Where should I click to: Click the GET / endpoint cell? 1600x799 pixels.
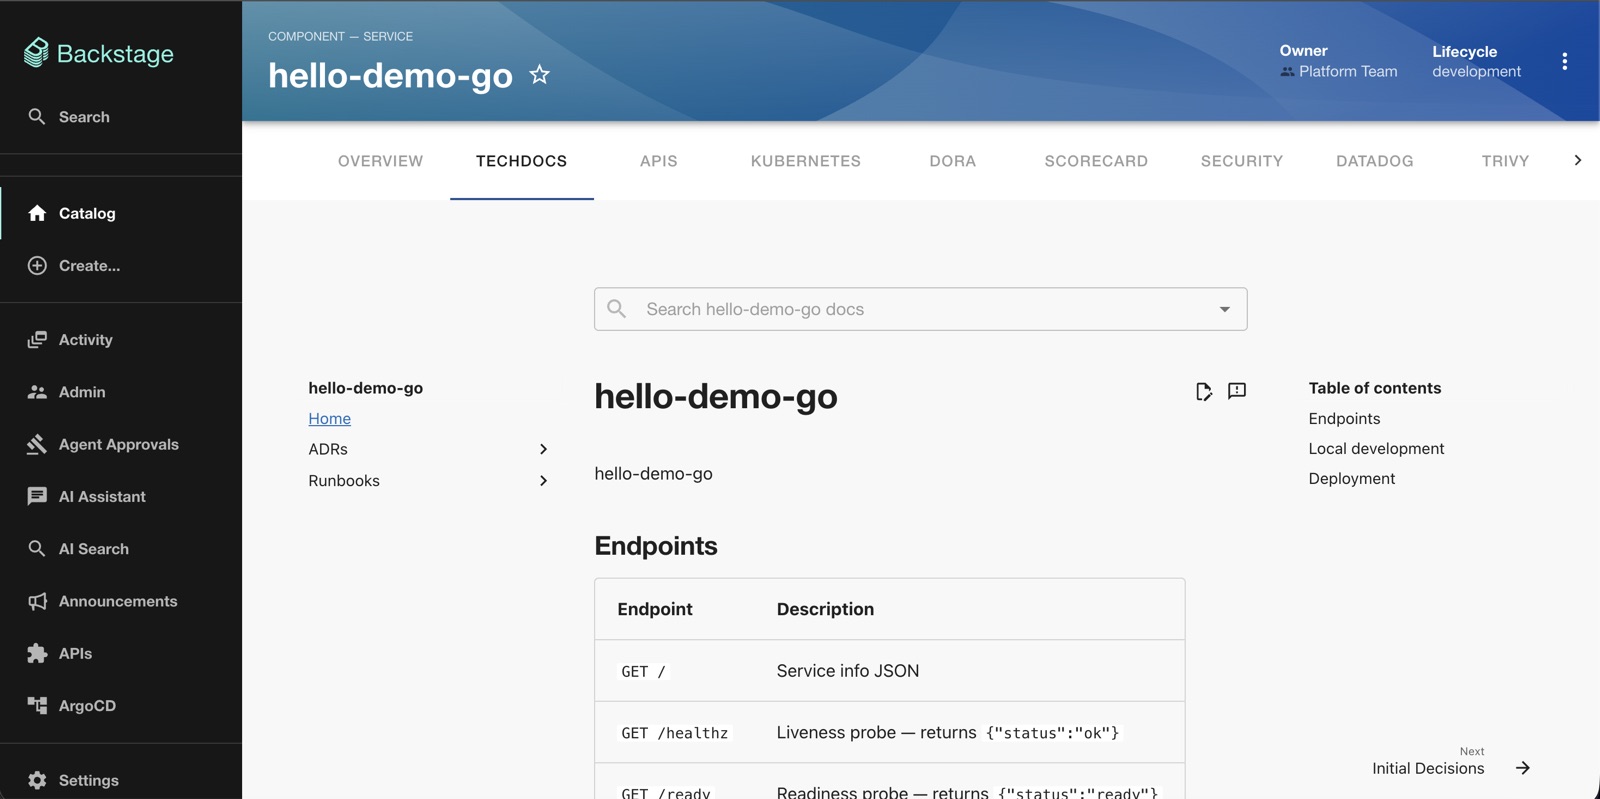(643, 671)
